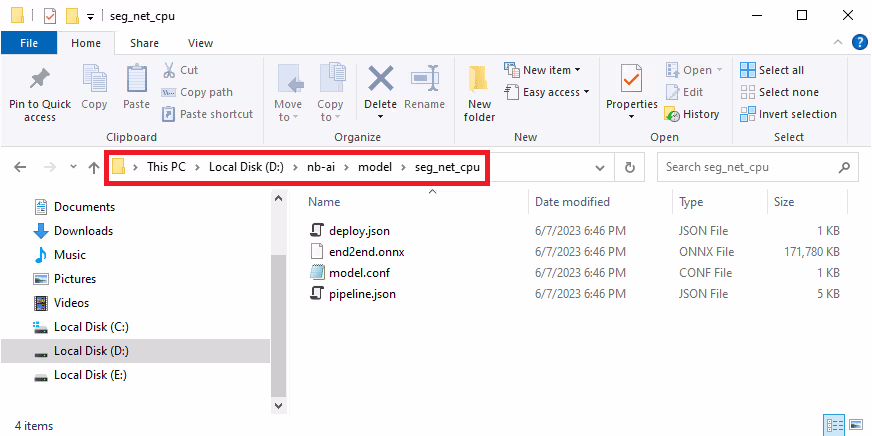
Task: Switch to Large icons view
Action: tap(856, 426)
